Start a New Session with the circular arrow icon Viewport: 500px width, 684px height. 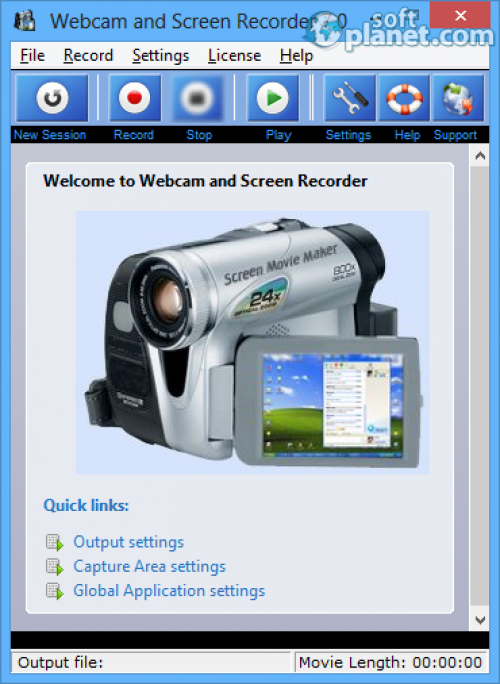pos(52,98)
